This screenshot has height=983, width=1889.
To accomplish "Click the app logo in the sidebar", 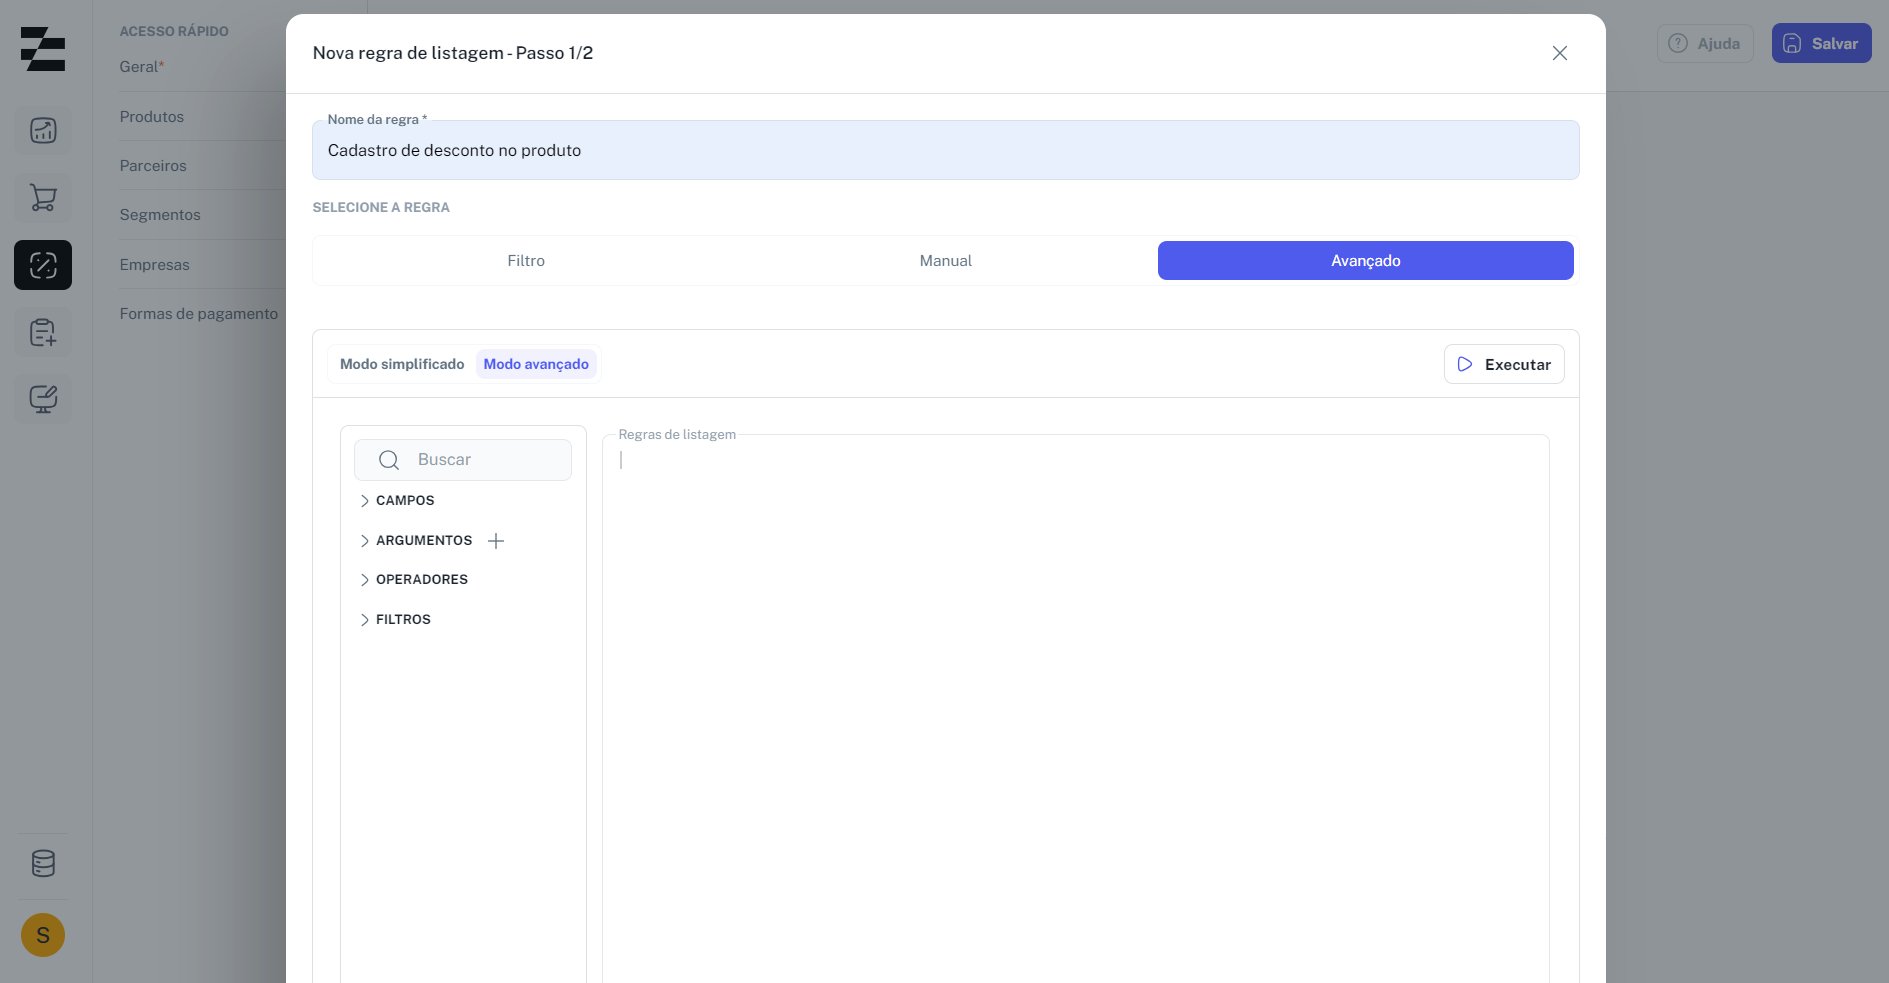I will (43, 49).
